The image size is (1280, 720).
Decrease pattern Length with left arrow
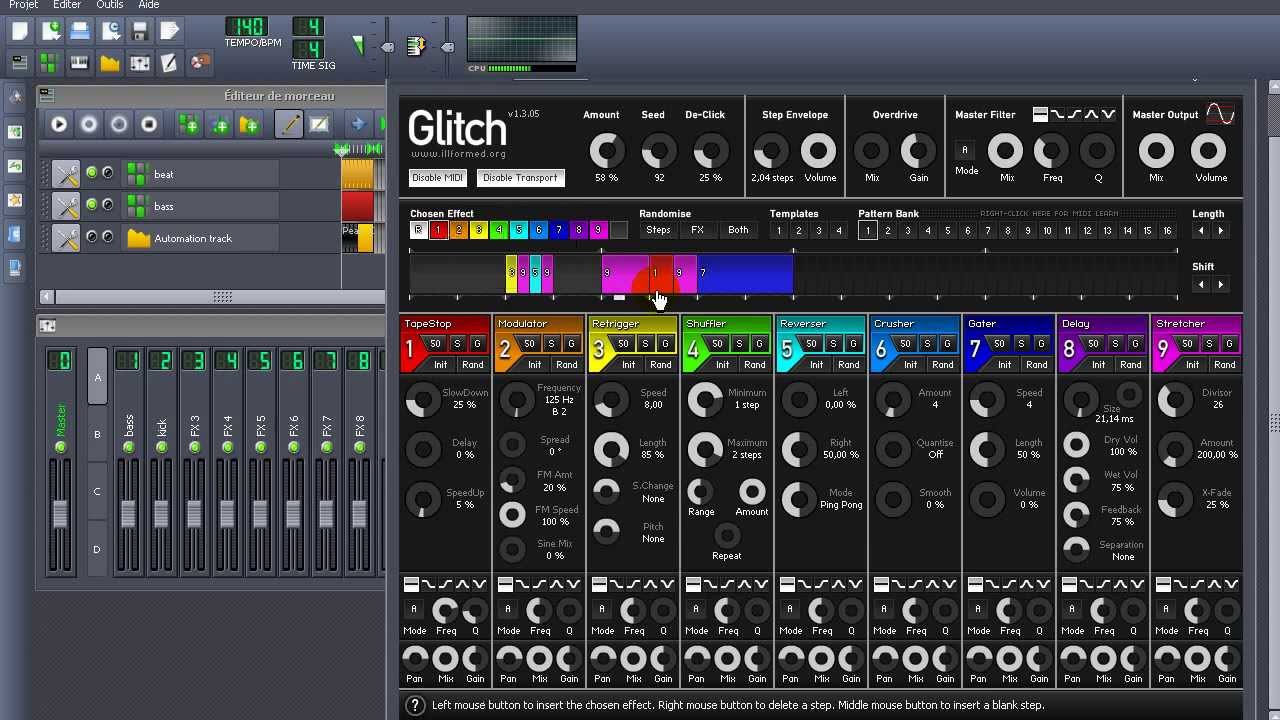[x=1201, y=231]
